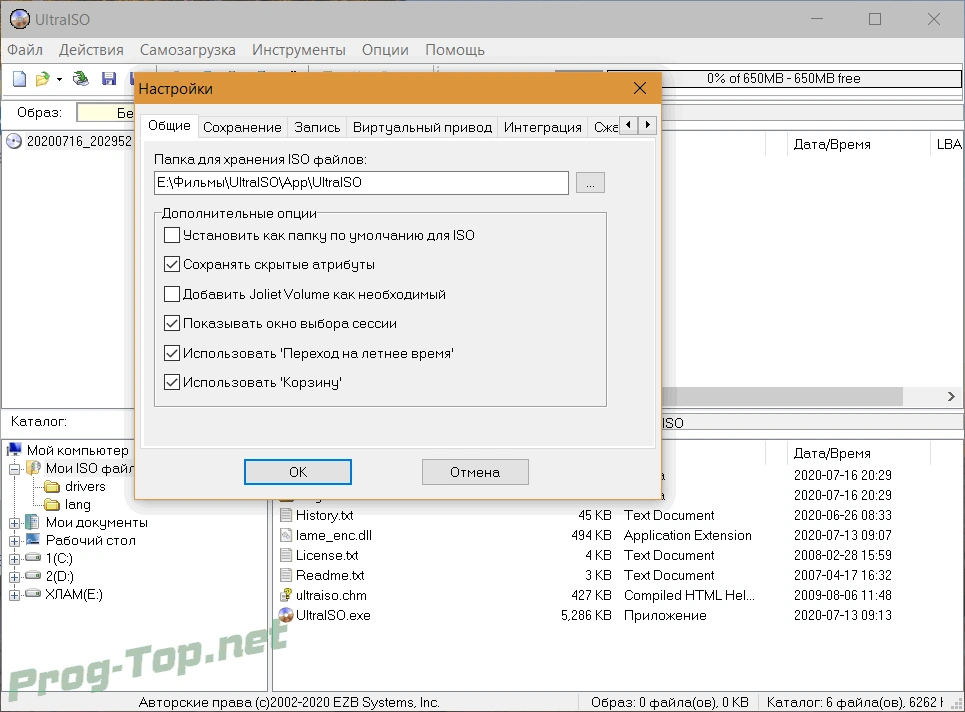The image size is (965, 712).
Task: Expand the ХЛАМ(E:) drive node
Action: (x=15, y=595)
